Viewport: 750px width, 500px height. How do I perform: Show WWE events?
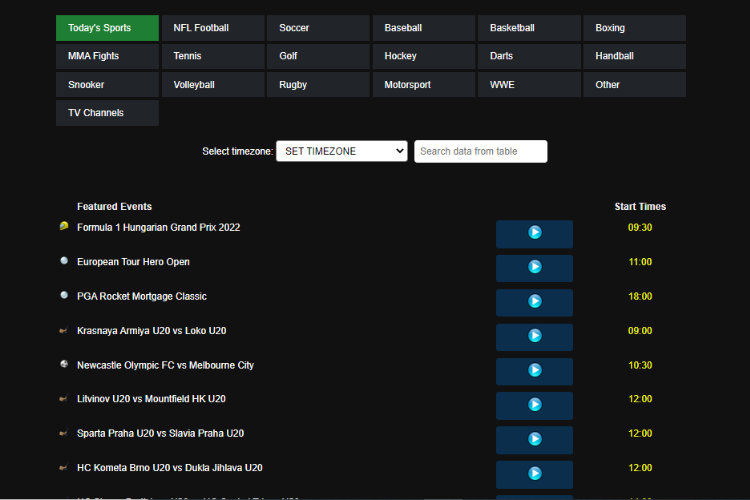point(529,85)
